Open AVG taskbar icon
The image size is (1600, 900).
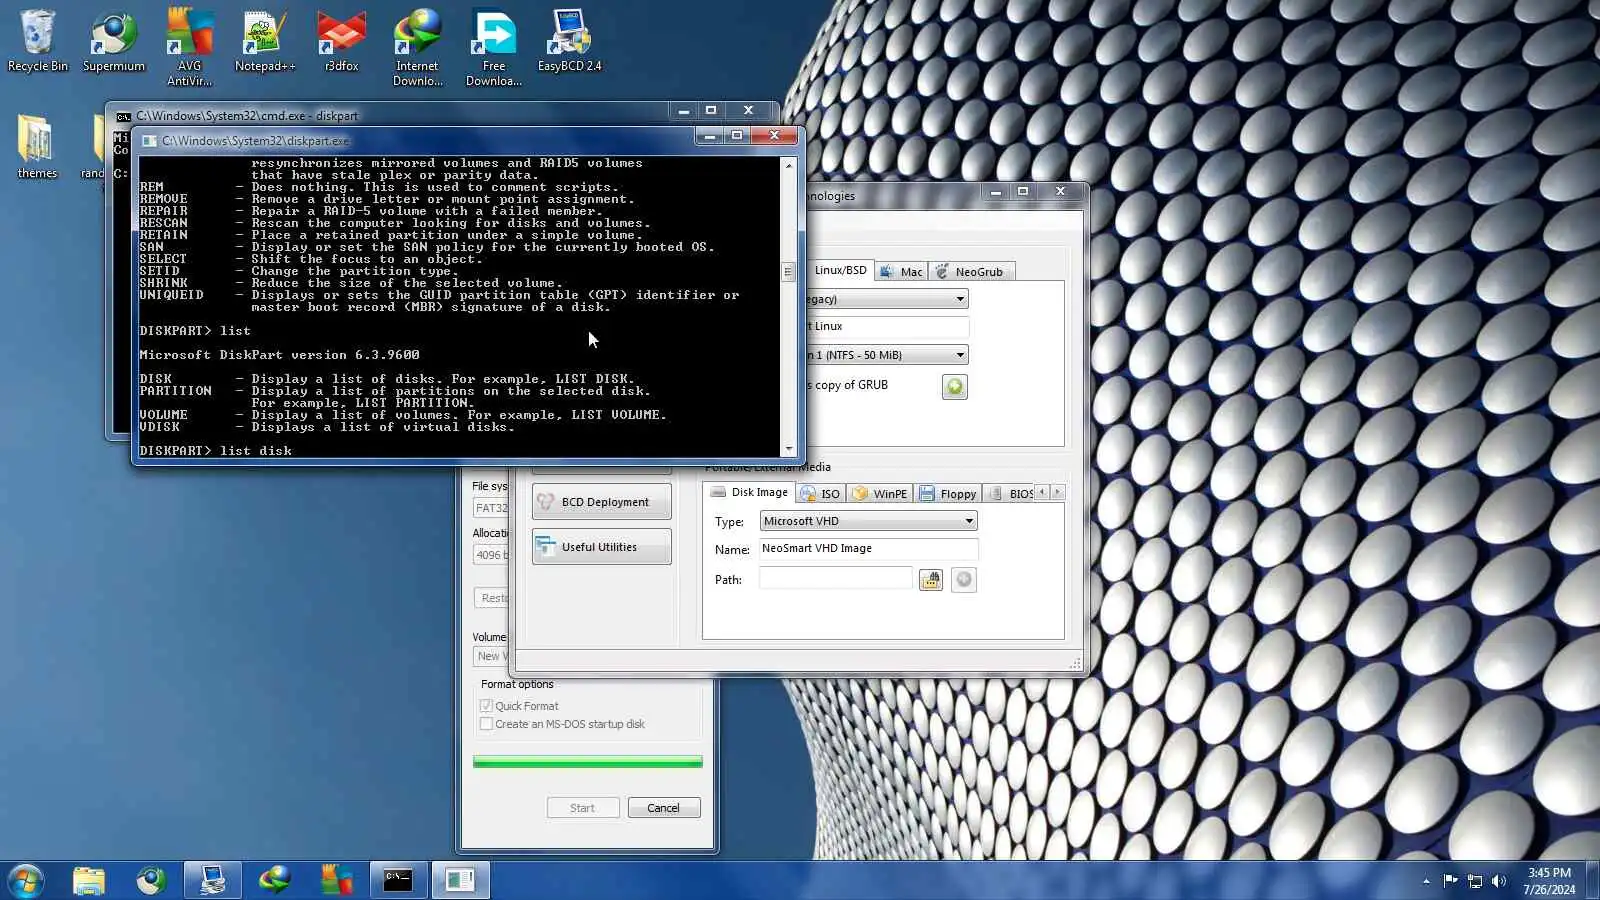[336, 880]
